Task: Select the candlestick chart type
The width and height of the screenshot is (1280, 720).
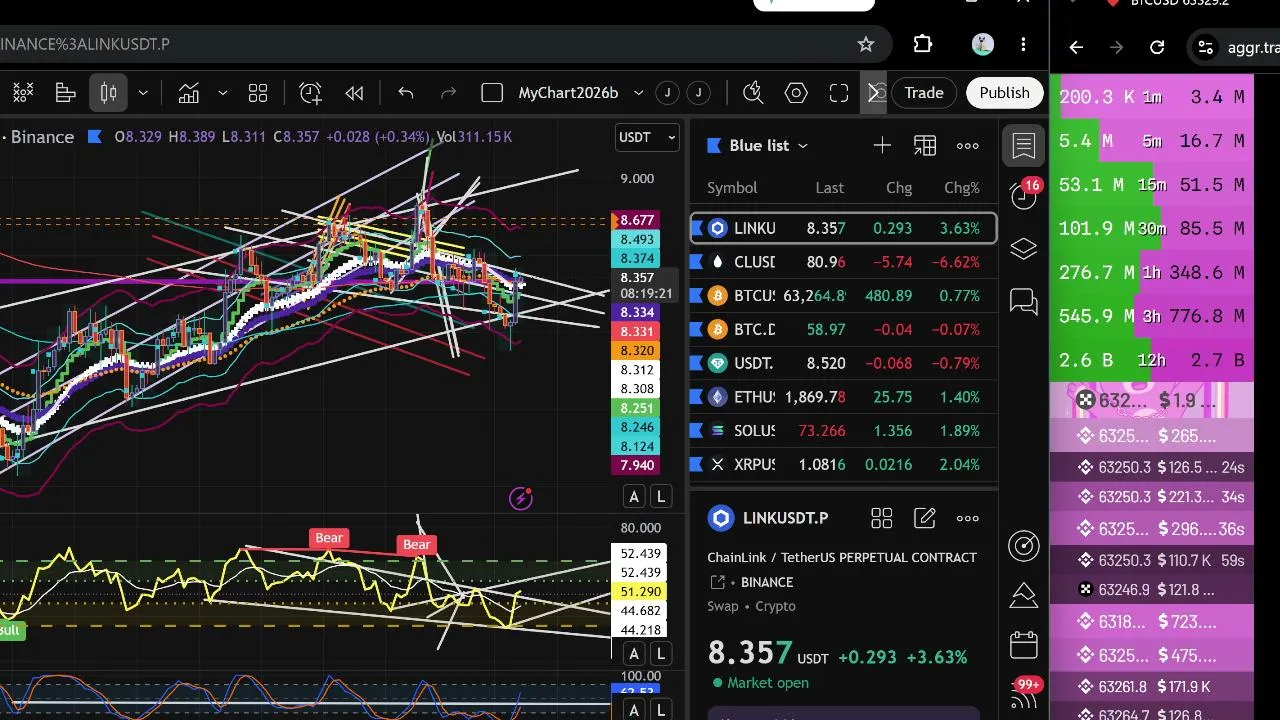Action: coord(109,93)
